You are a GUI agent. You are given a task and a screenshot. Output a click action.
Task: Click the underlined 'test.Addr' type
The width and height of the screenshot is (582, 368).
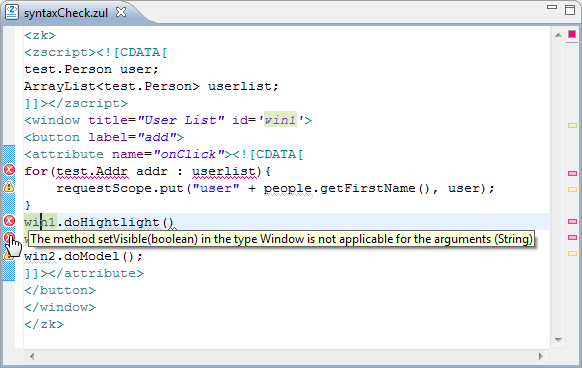(x=92, y=172)
